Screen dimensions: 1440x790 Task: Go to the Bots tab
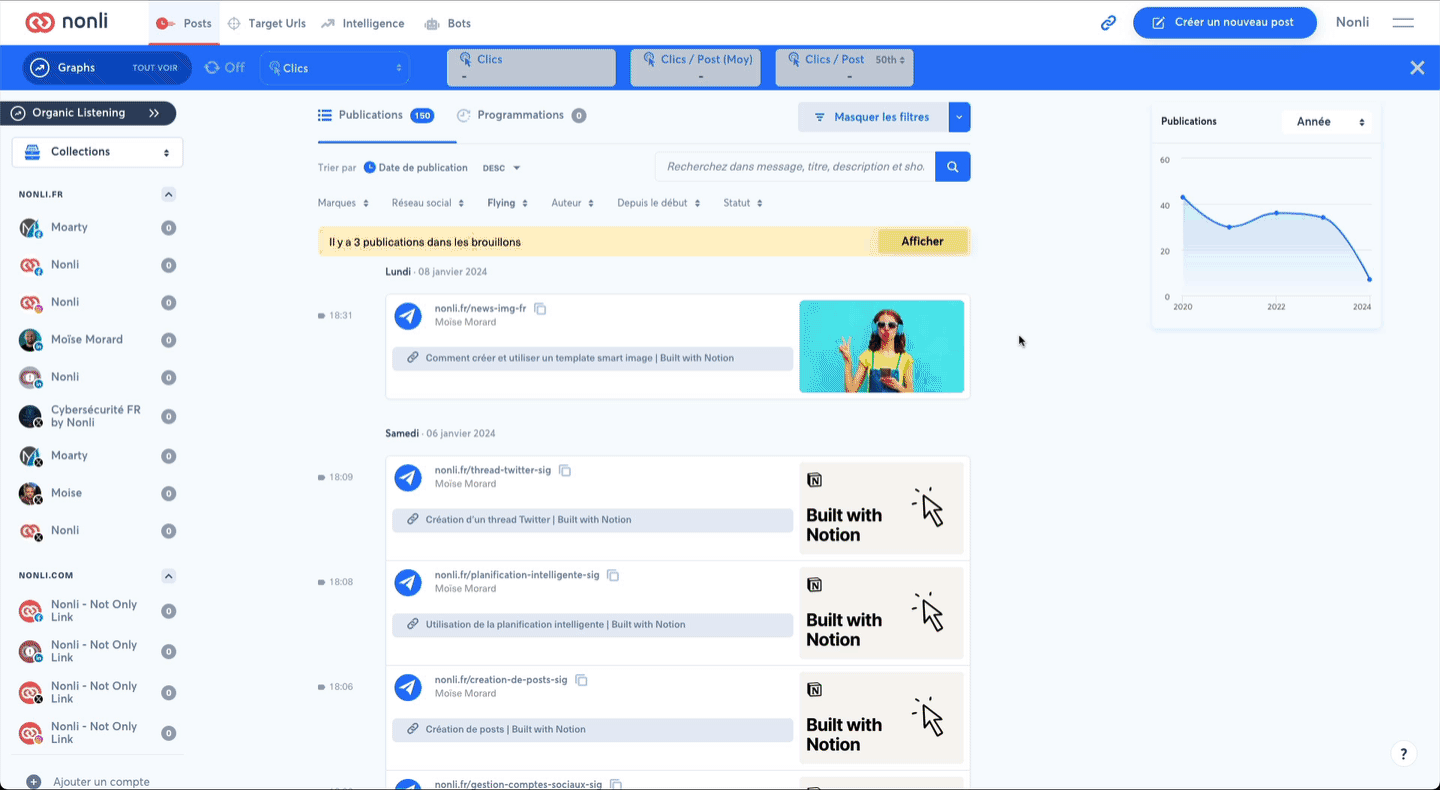pos(447,23)
